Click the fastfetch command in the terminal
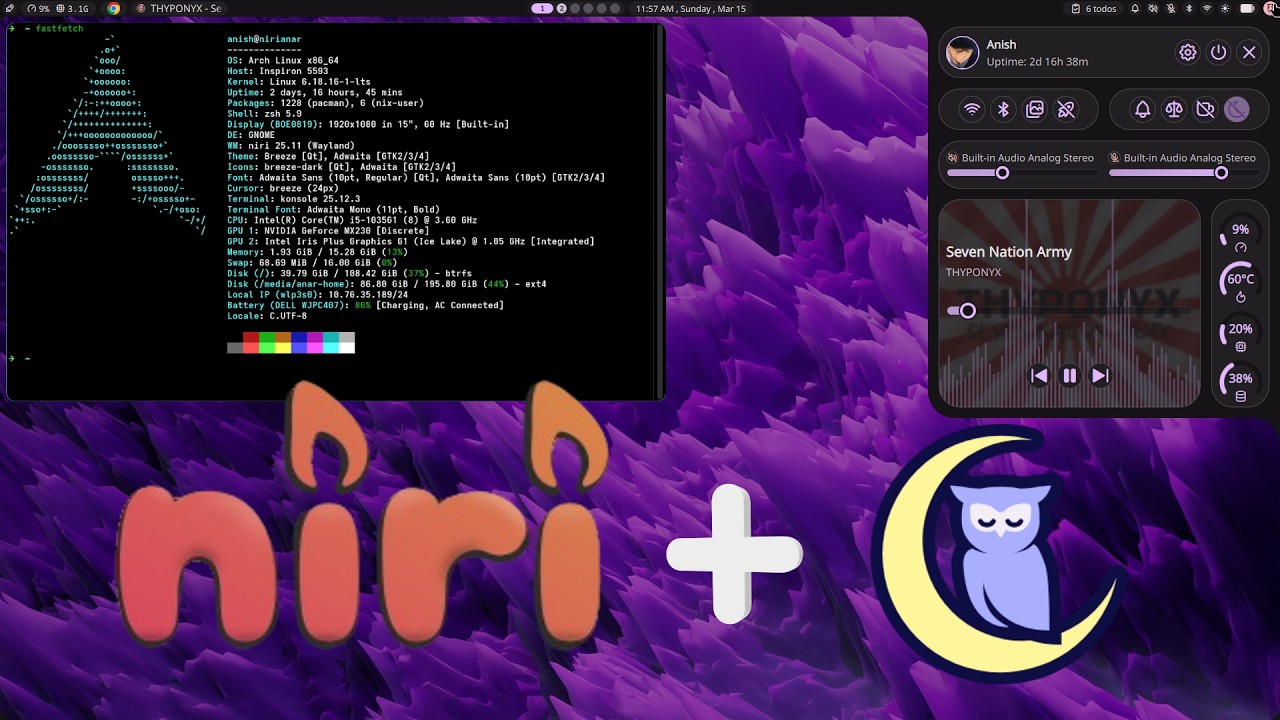The height and width of the screenshot is (720, 1280). [x=59, y=28]
